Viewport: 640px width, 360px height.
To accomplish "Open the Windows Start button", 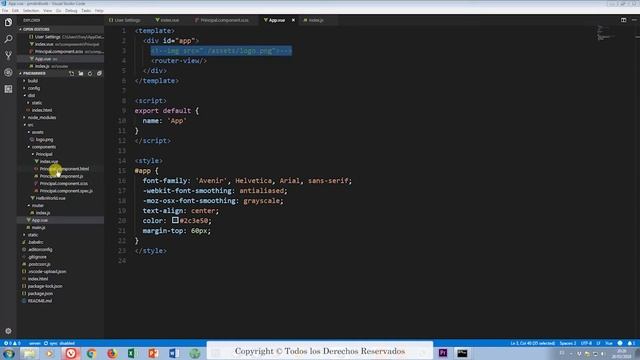I will coord(9,353).
